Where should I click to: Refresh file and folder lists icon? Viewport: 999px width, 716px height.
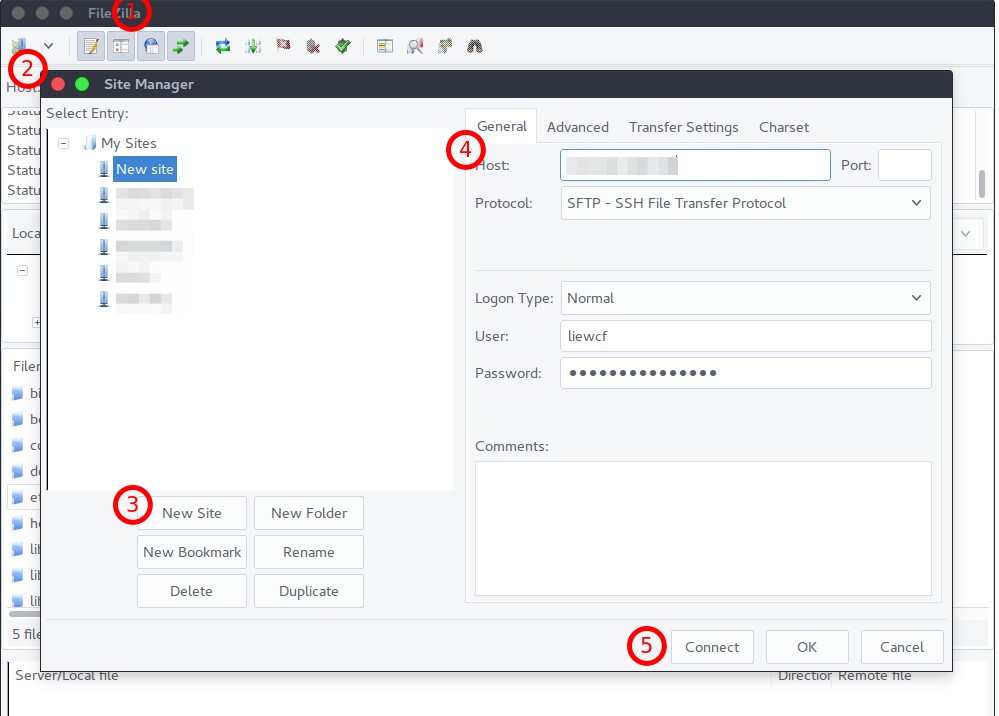tap(223, 46)
